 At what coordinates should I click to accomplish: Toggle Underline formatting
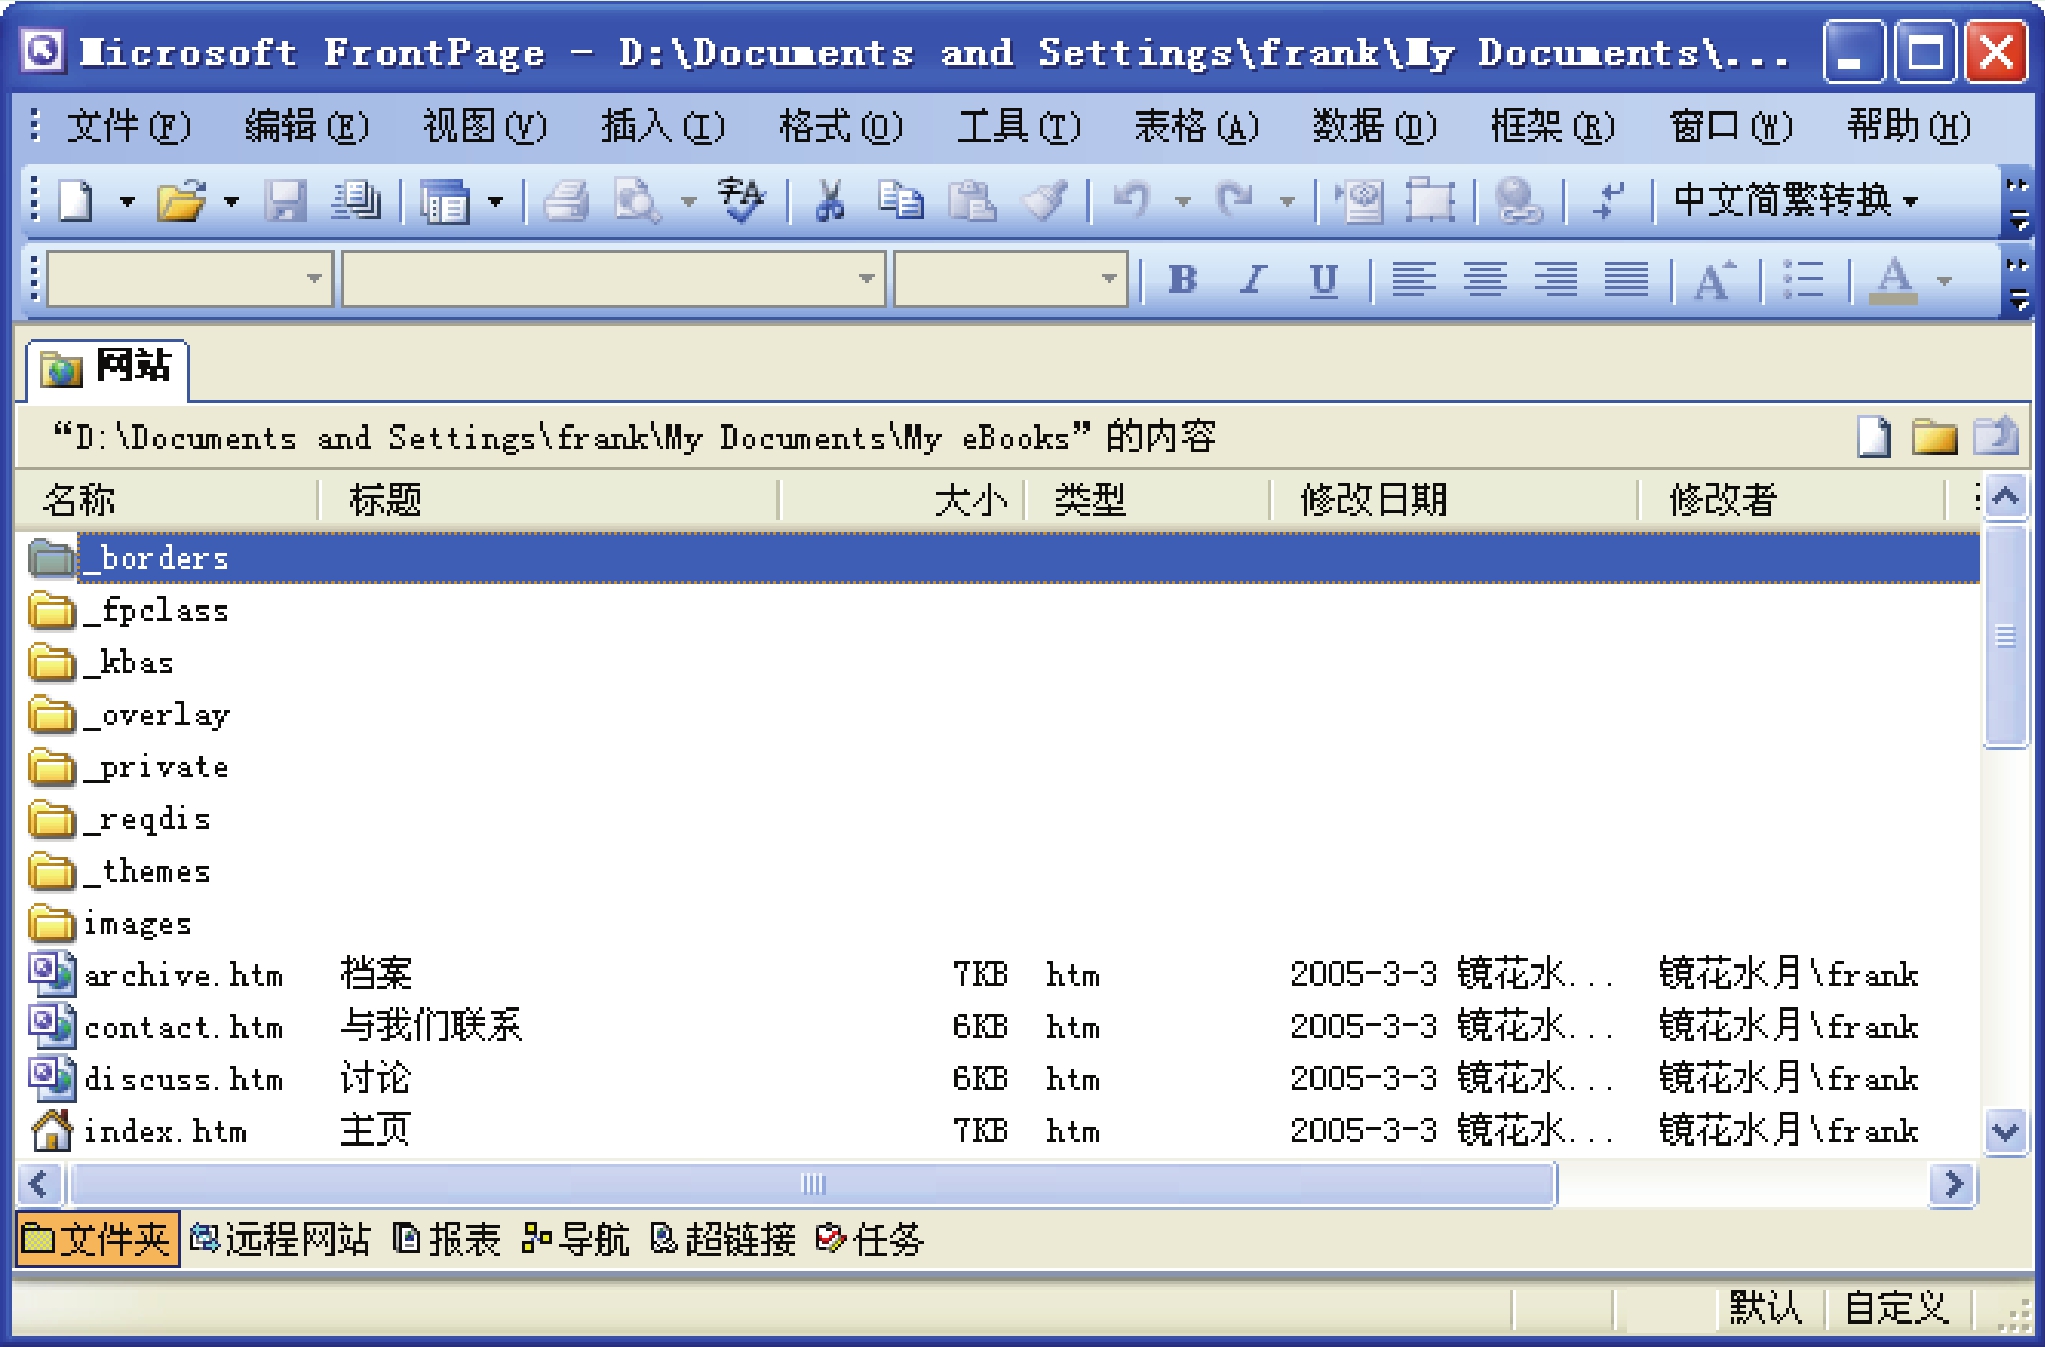coord(1324,280)
